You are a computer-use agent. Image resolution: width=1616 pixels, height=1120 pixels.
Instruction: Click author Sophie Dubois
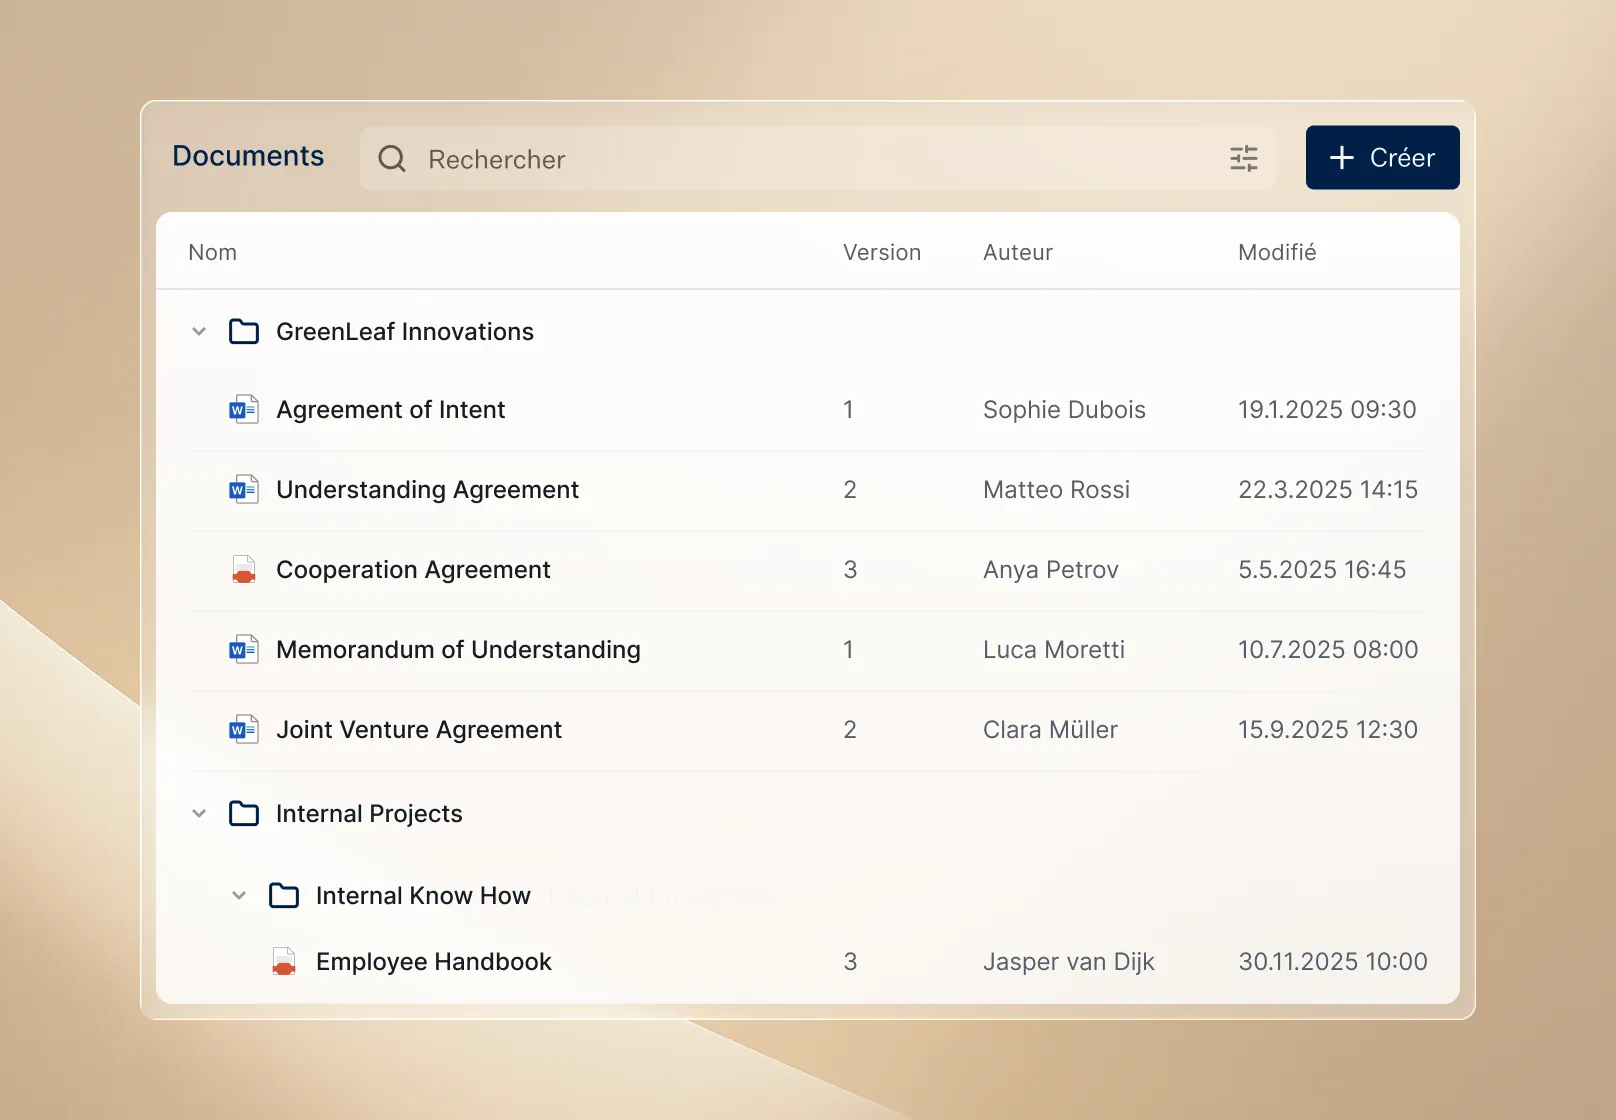pos(1064,410)
